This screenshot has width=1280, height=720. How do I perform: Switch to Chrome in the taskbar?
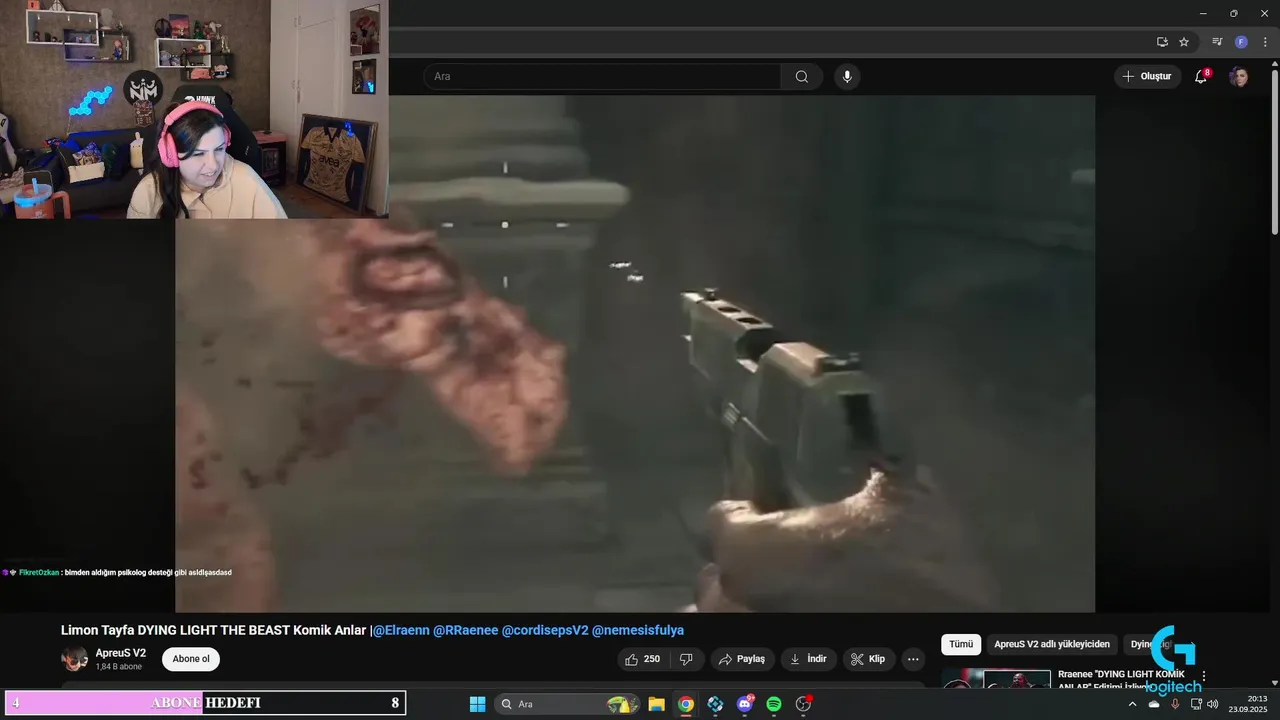pos(686,704)
